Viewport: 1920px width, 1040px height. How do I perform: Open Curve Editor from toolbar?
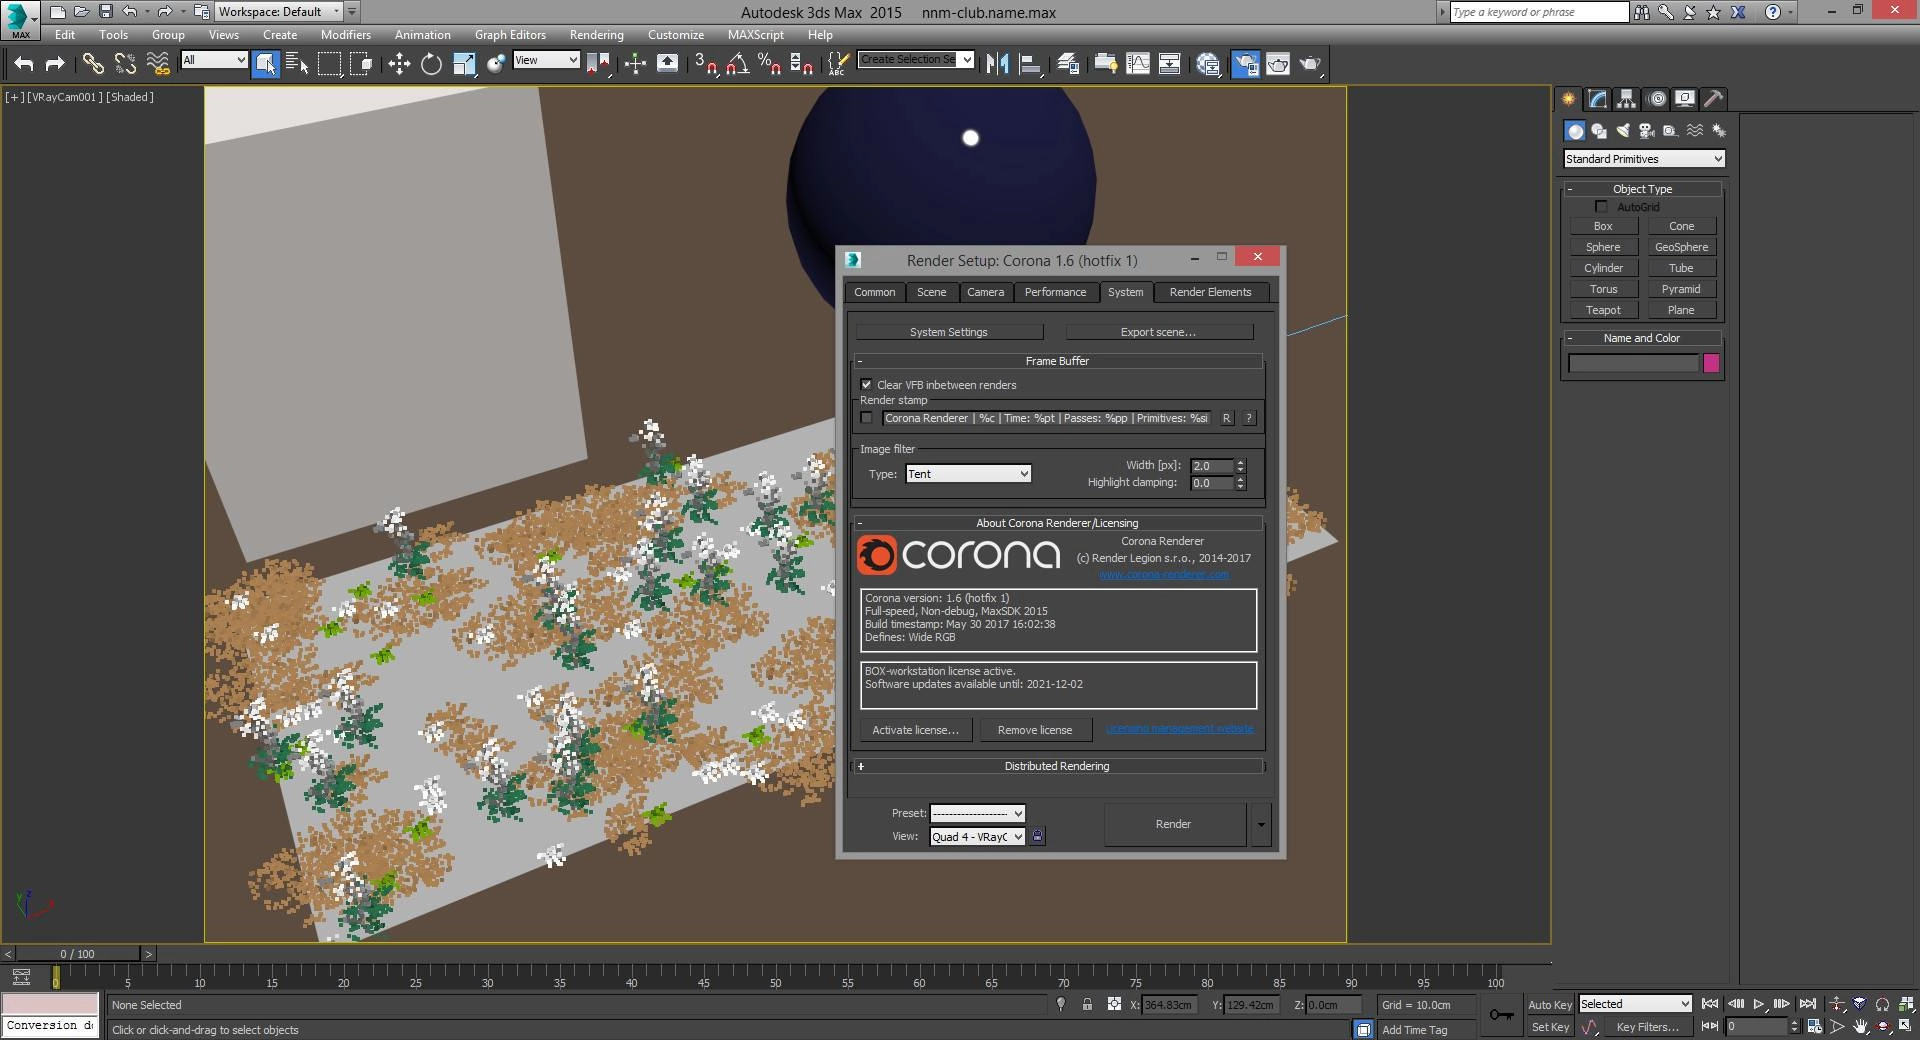[x=1138, y=64]
